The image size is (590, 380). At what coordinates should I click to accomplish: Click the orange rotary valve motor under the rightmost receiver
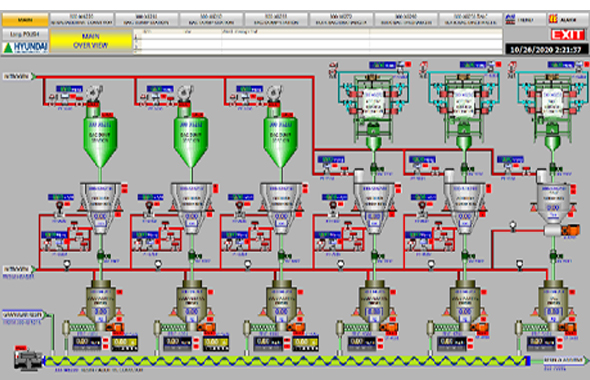click(570, 230)
